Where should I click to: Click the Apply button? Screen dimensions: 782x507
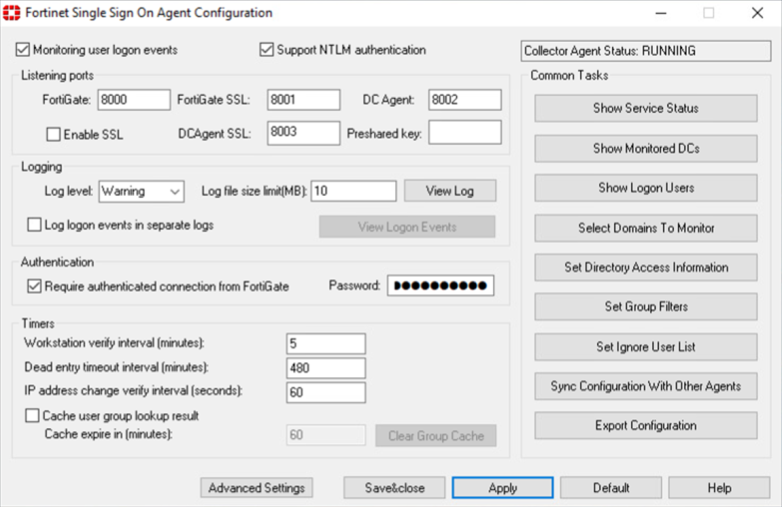point(503,488)
